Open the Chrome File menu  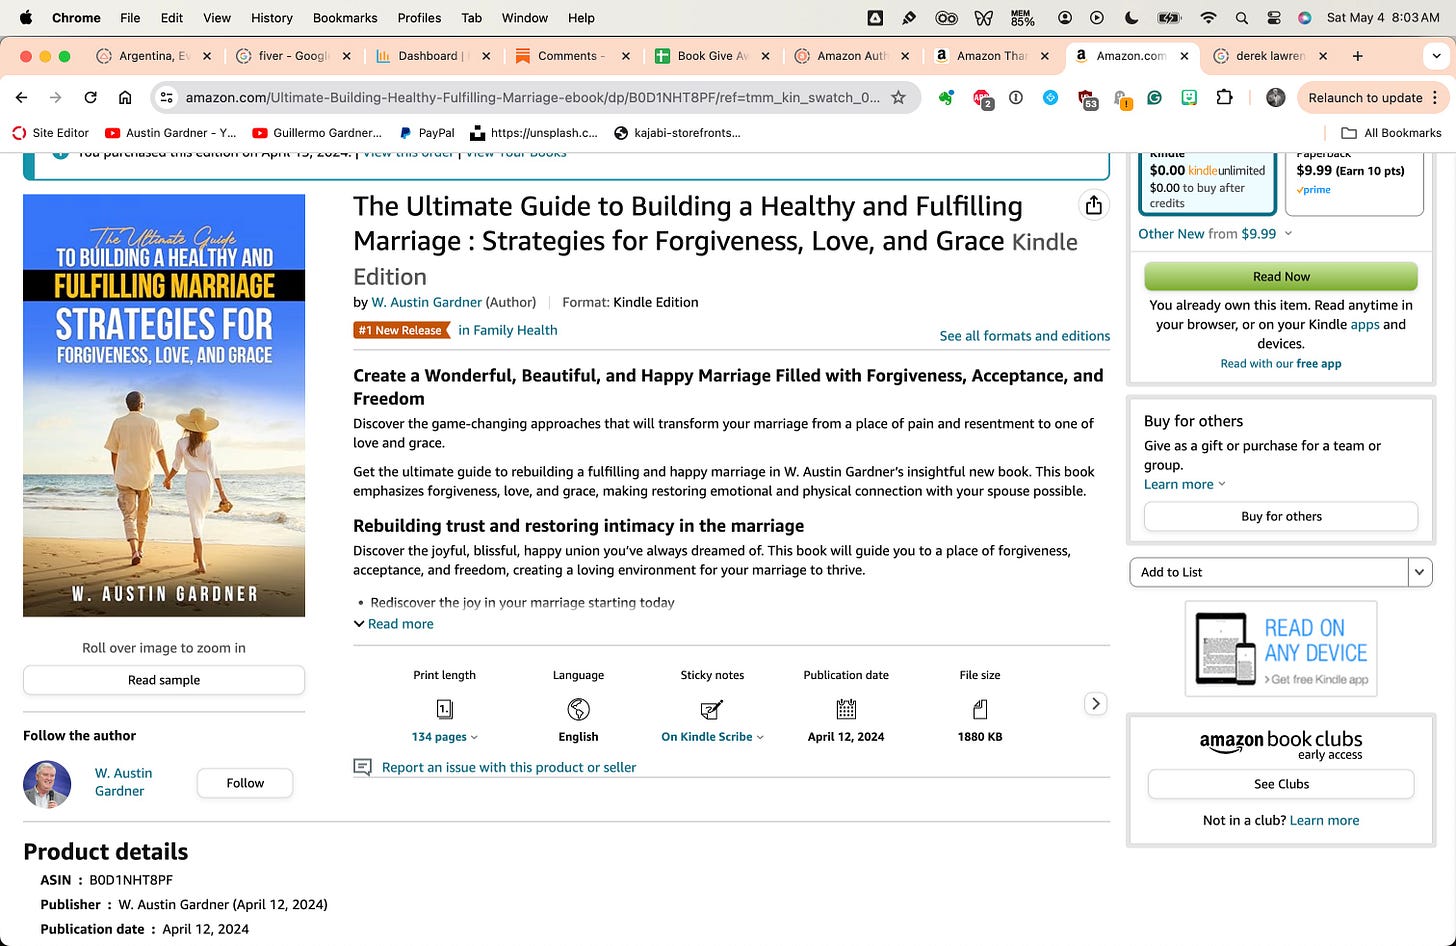pos(130,17)
